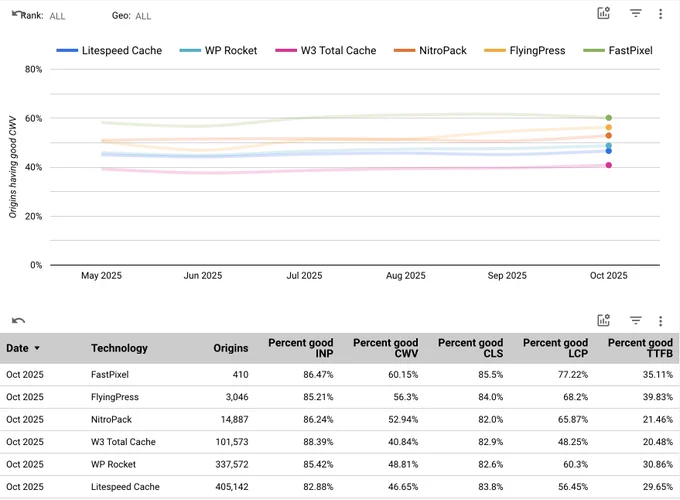Click the origins value 405,142

point(232,487)
